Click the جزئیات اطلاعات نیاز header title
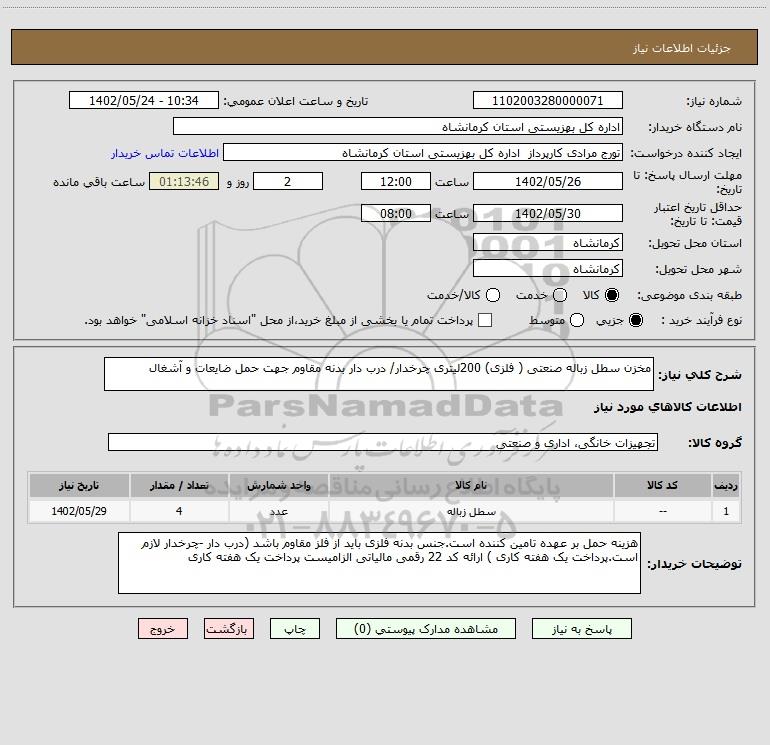 click(682, 48)
